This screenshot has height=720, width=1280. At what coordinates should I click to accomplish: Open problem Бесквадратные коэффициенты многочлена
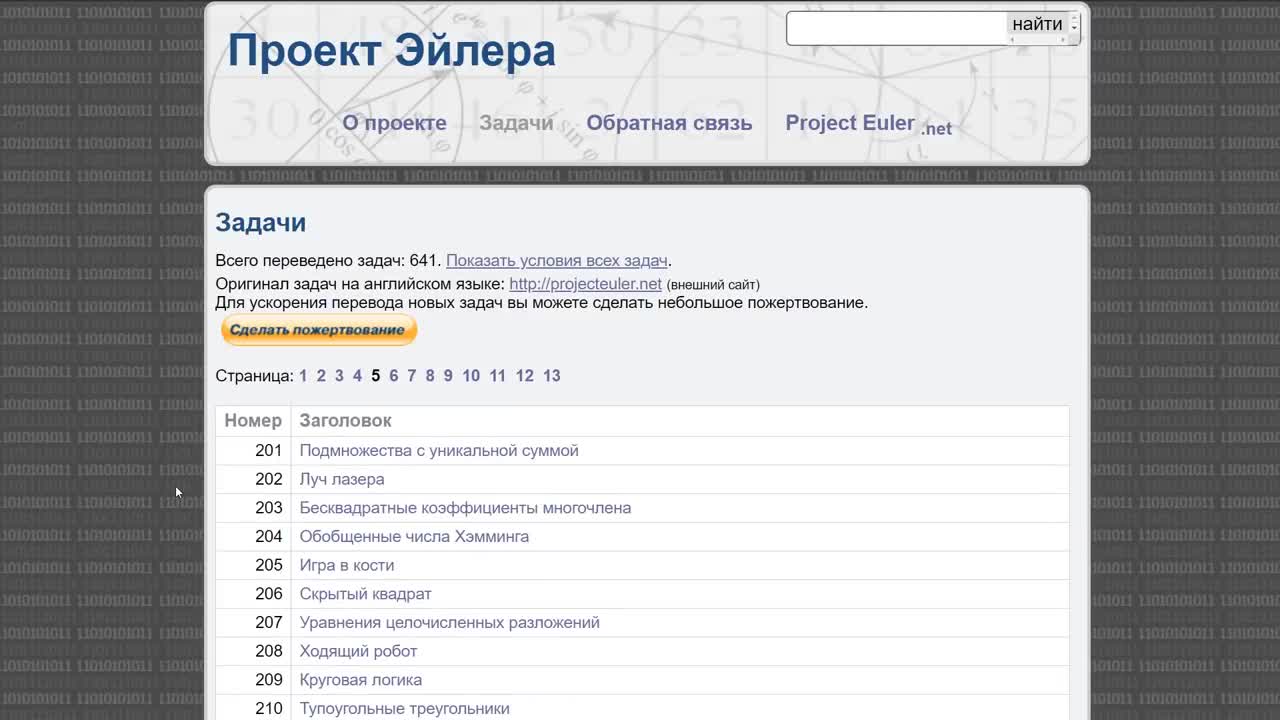tap(465, 508)
